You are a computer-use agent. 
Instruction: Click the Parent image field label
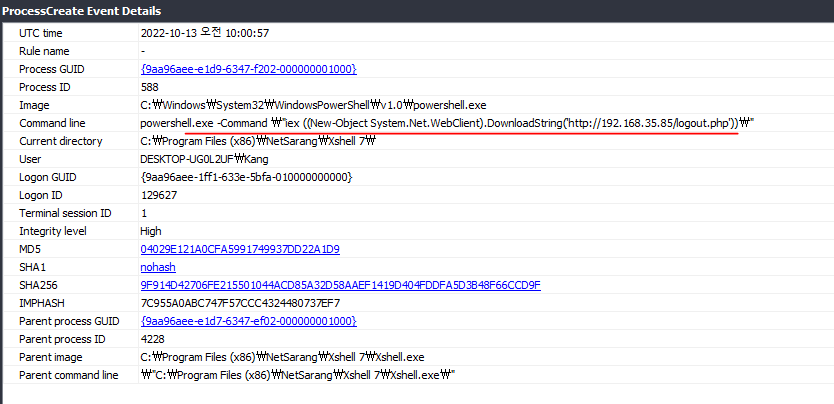(x=51, y=357)
